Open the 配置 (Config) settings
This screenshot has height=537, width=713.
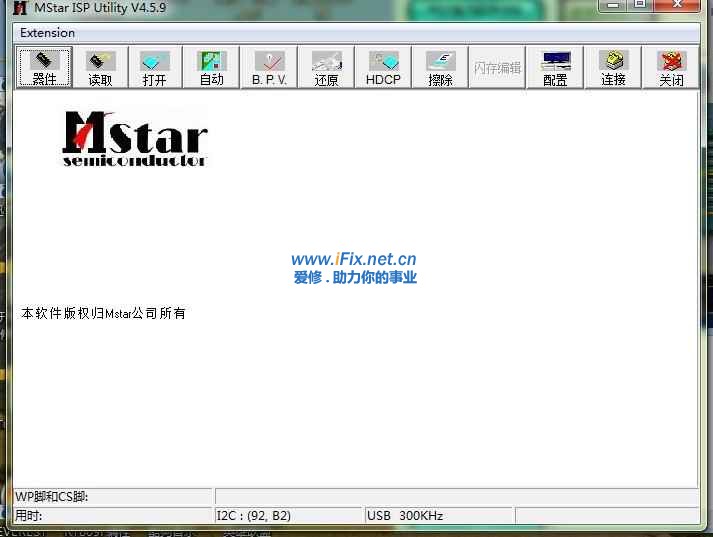555,68
